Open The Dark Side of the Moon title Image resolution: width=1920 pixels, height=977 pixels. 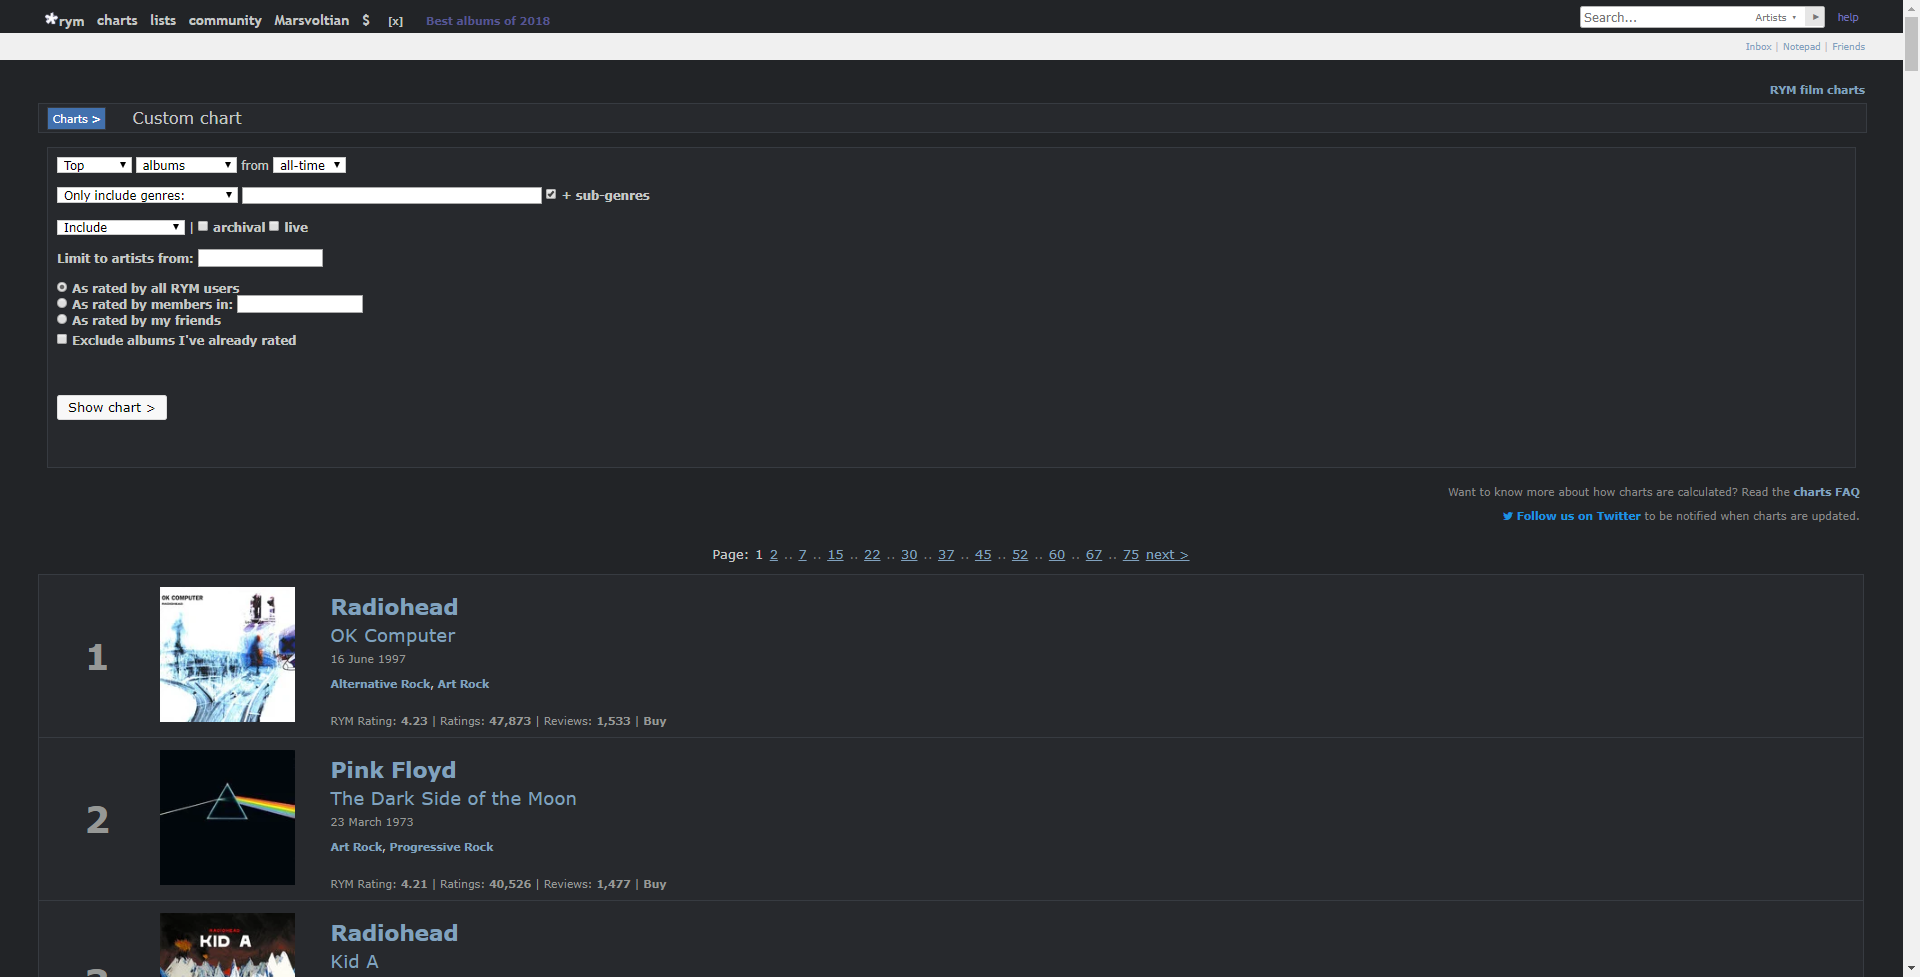click(x=453, y=799)
